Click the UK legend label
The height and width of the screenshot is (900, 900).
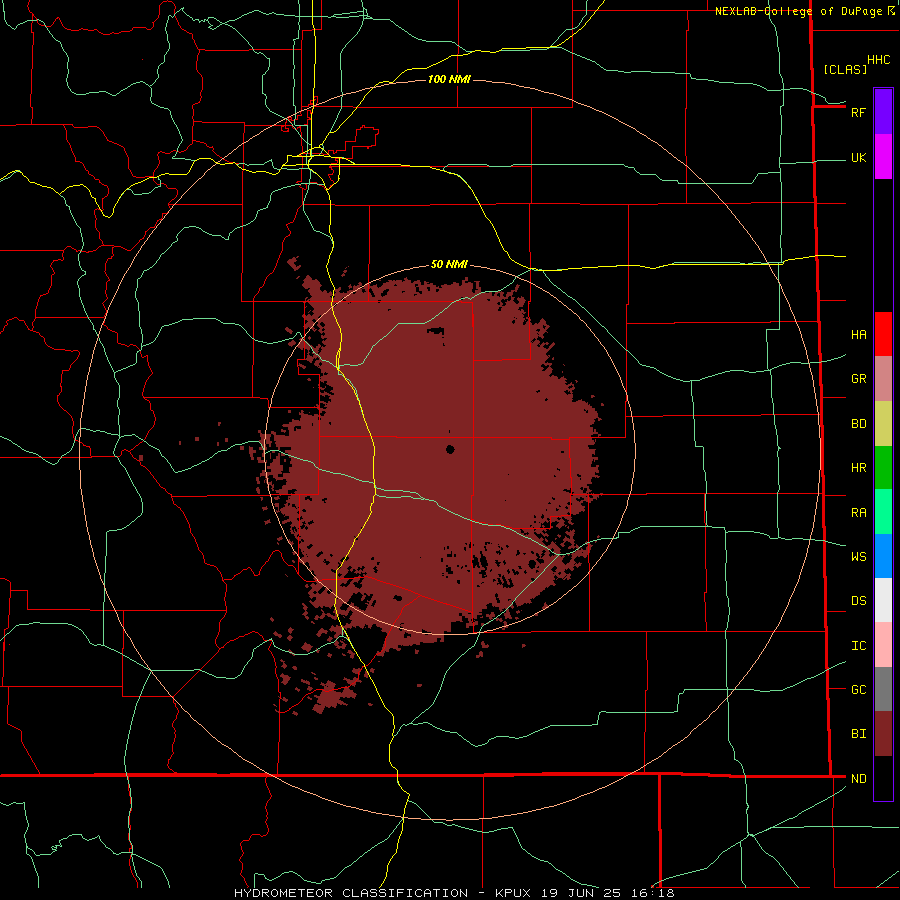[x=858, y=157]
